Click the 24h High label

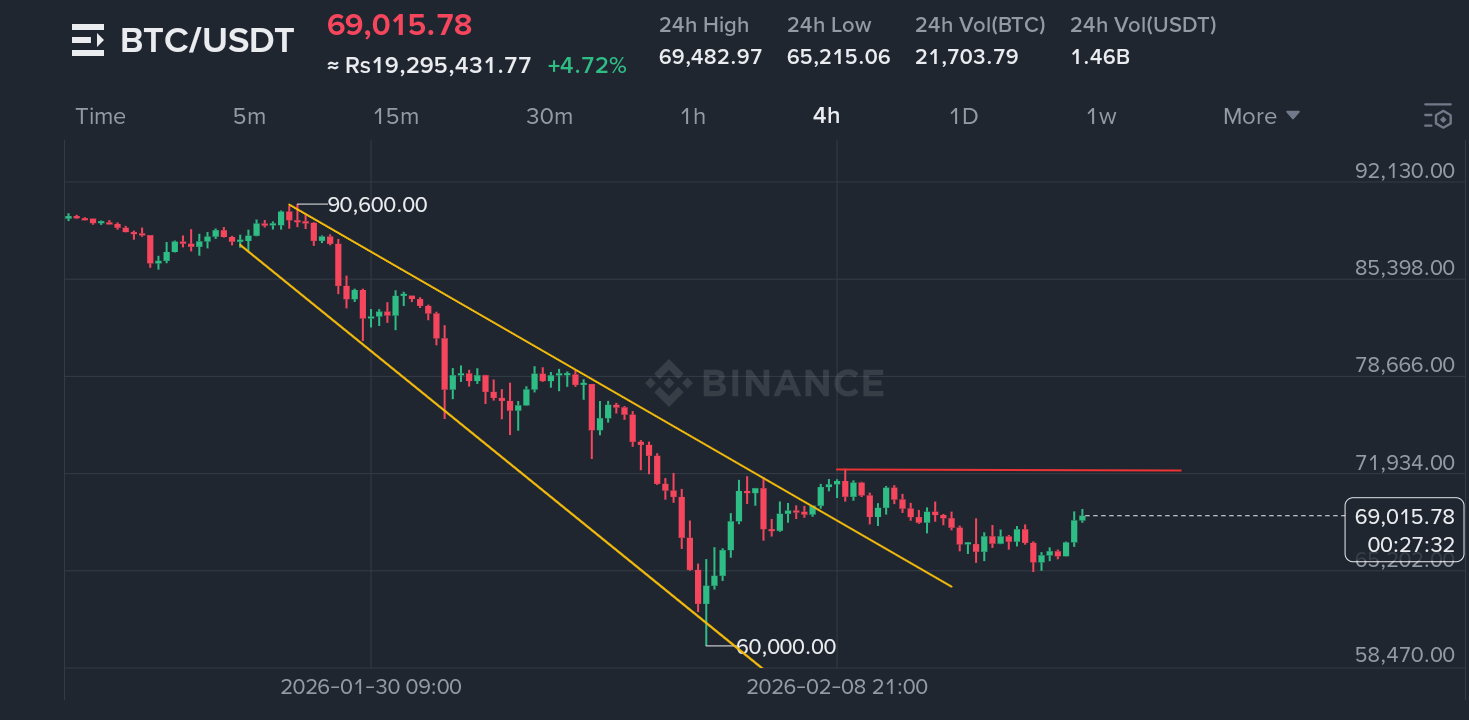tap(704, 25)
